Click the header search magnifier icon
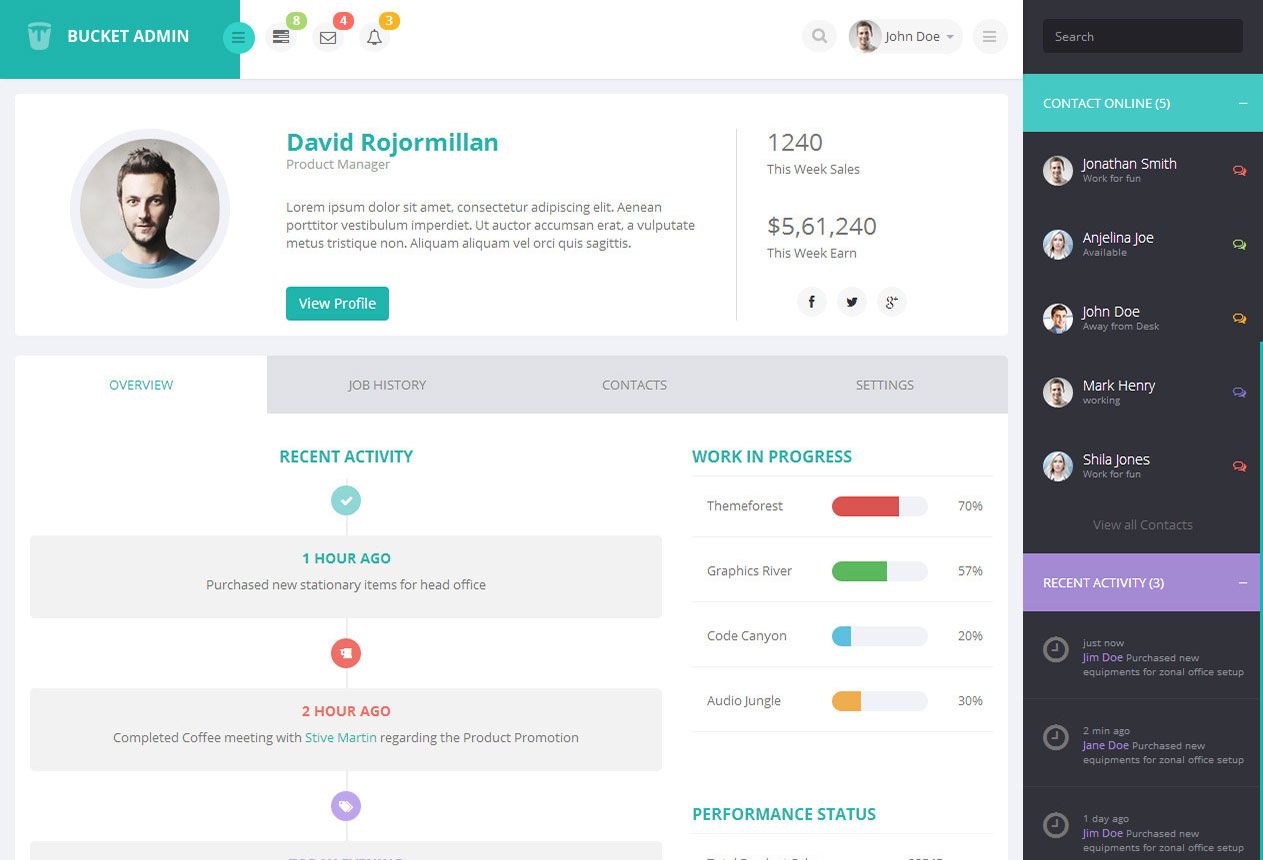The height and width of the screenshot is (860, 1263). pos(819,37)
